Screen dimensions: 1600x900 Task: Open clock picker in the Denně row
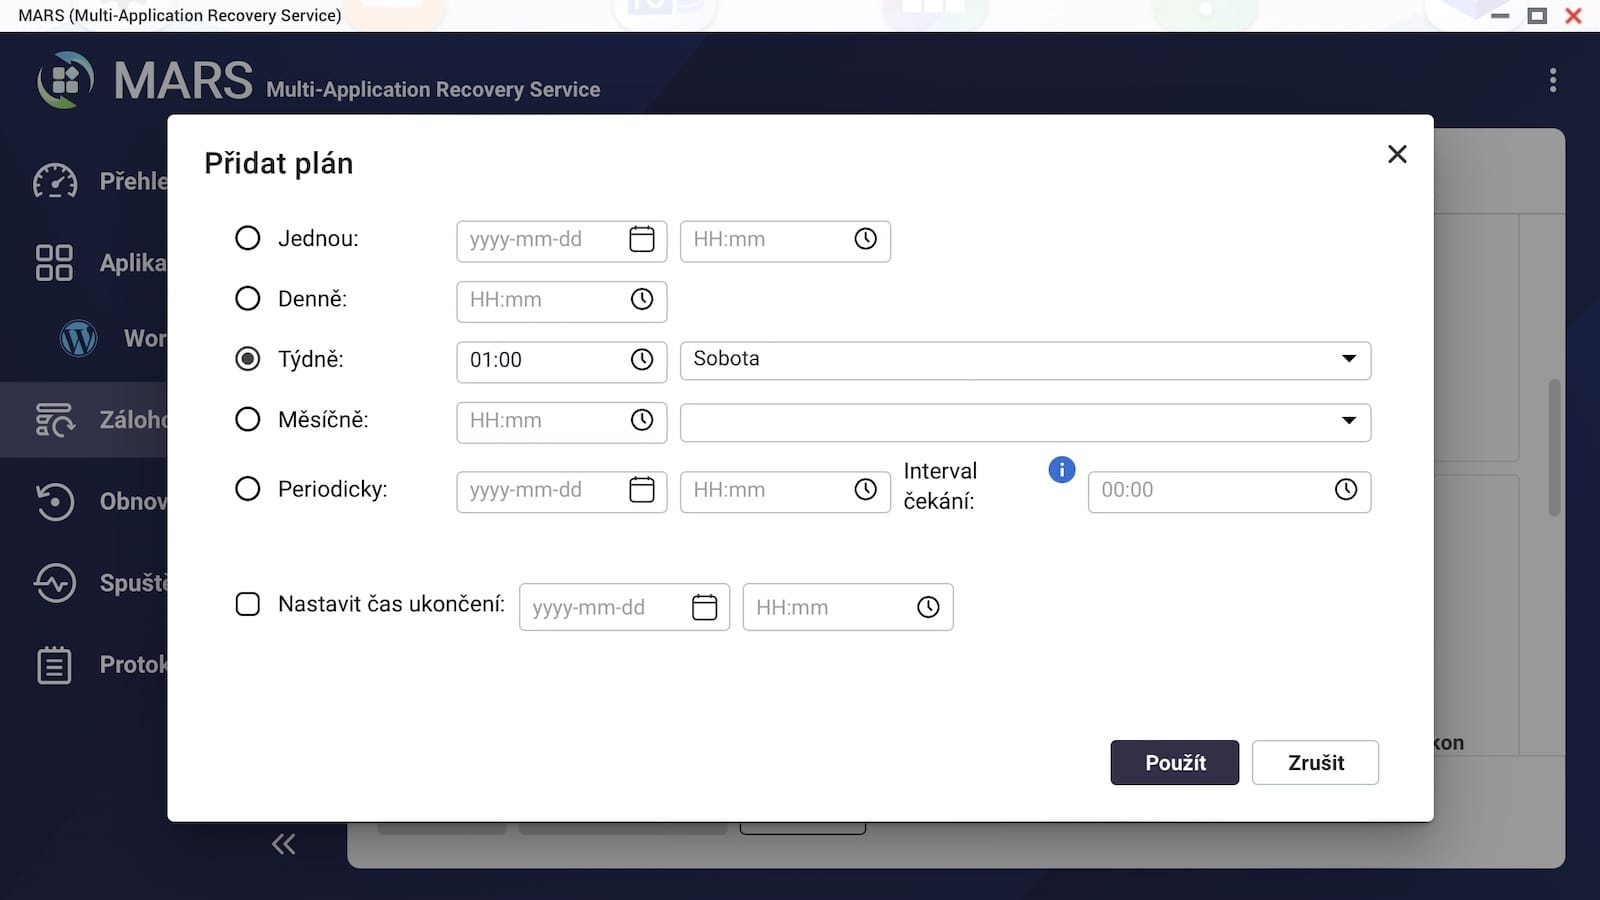pyautogui.click(x=642, y=299)
